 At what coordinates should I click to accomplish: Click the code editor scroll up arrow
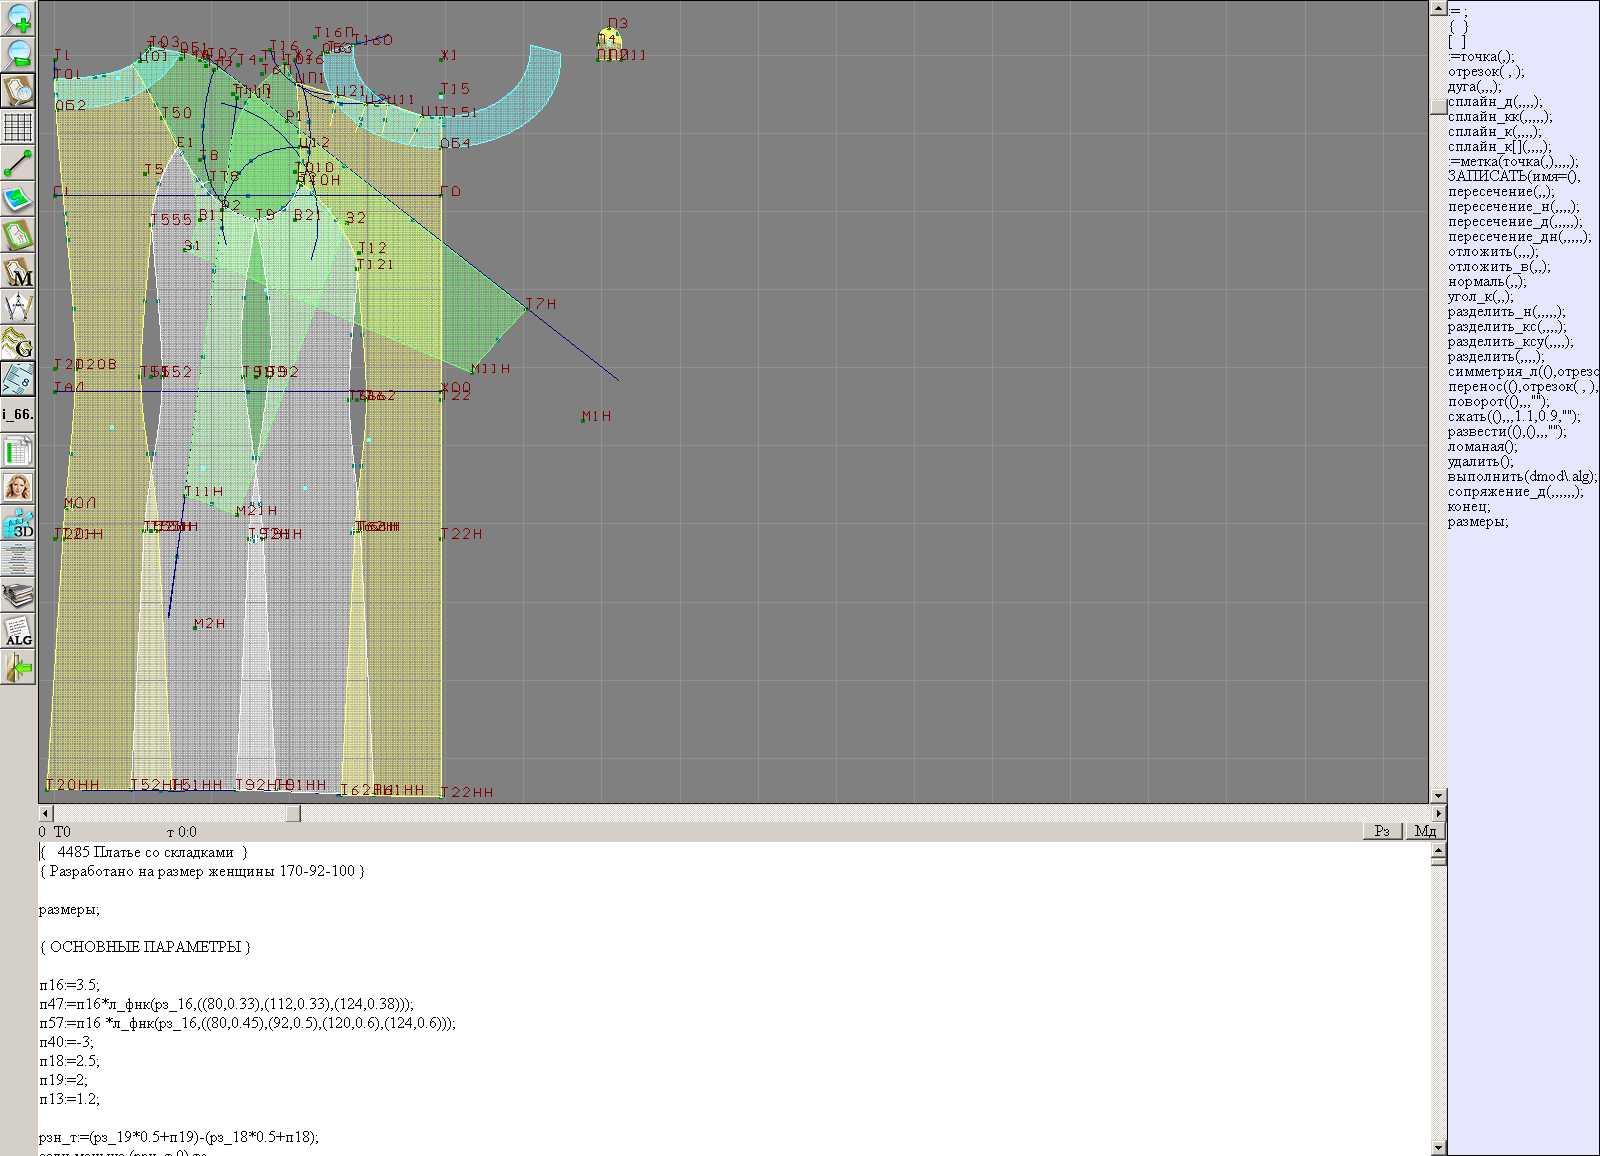[x=1438, y=850]
